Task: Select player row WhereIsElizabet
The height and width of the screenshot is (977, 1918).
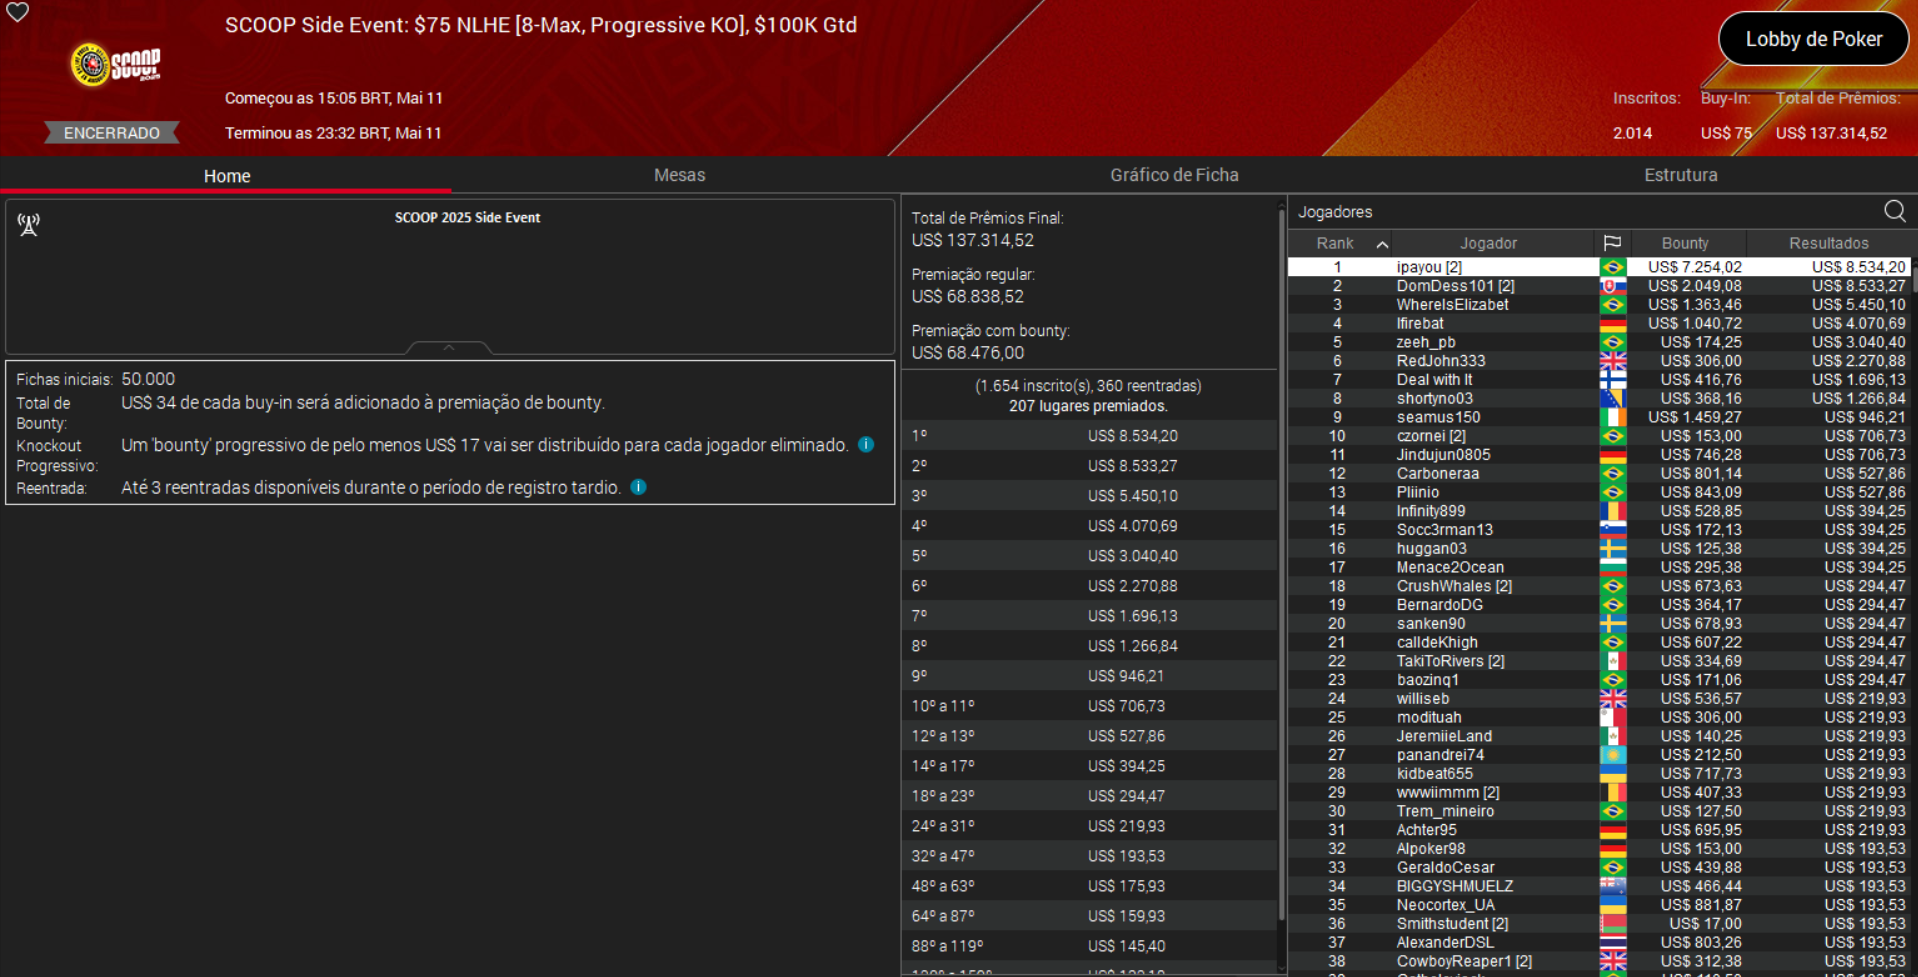Action: point(1599,305)
